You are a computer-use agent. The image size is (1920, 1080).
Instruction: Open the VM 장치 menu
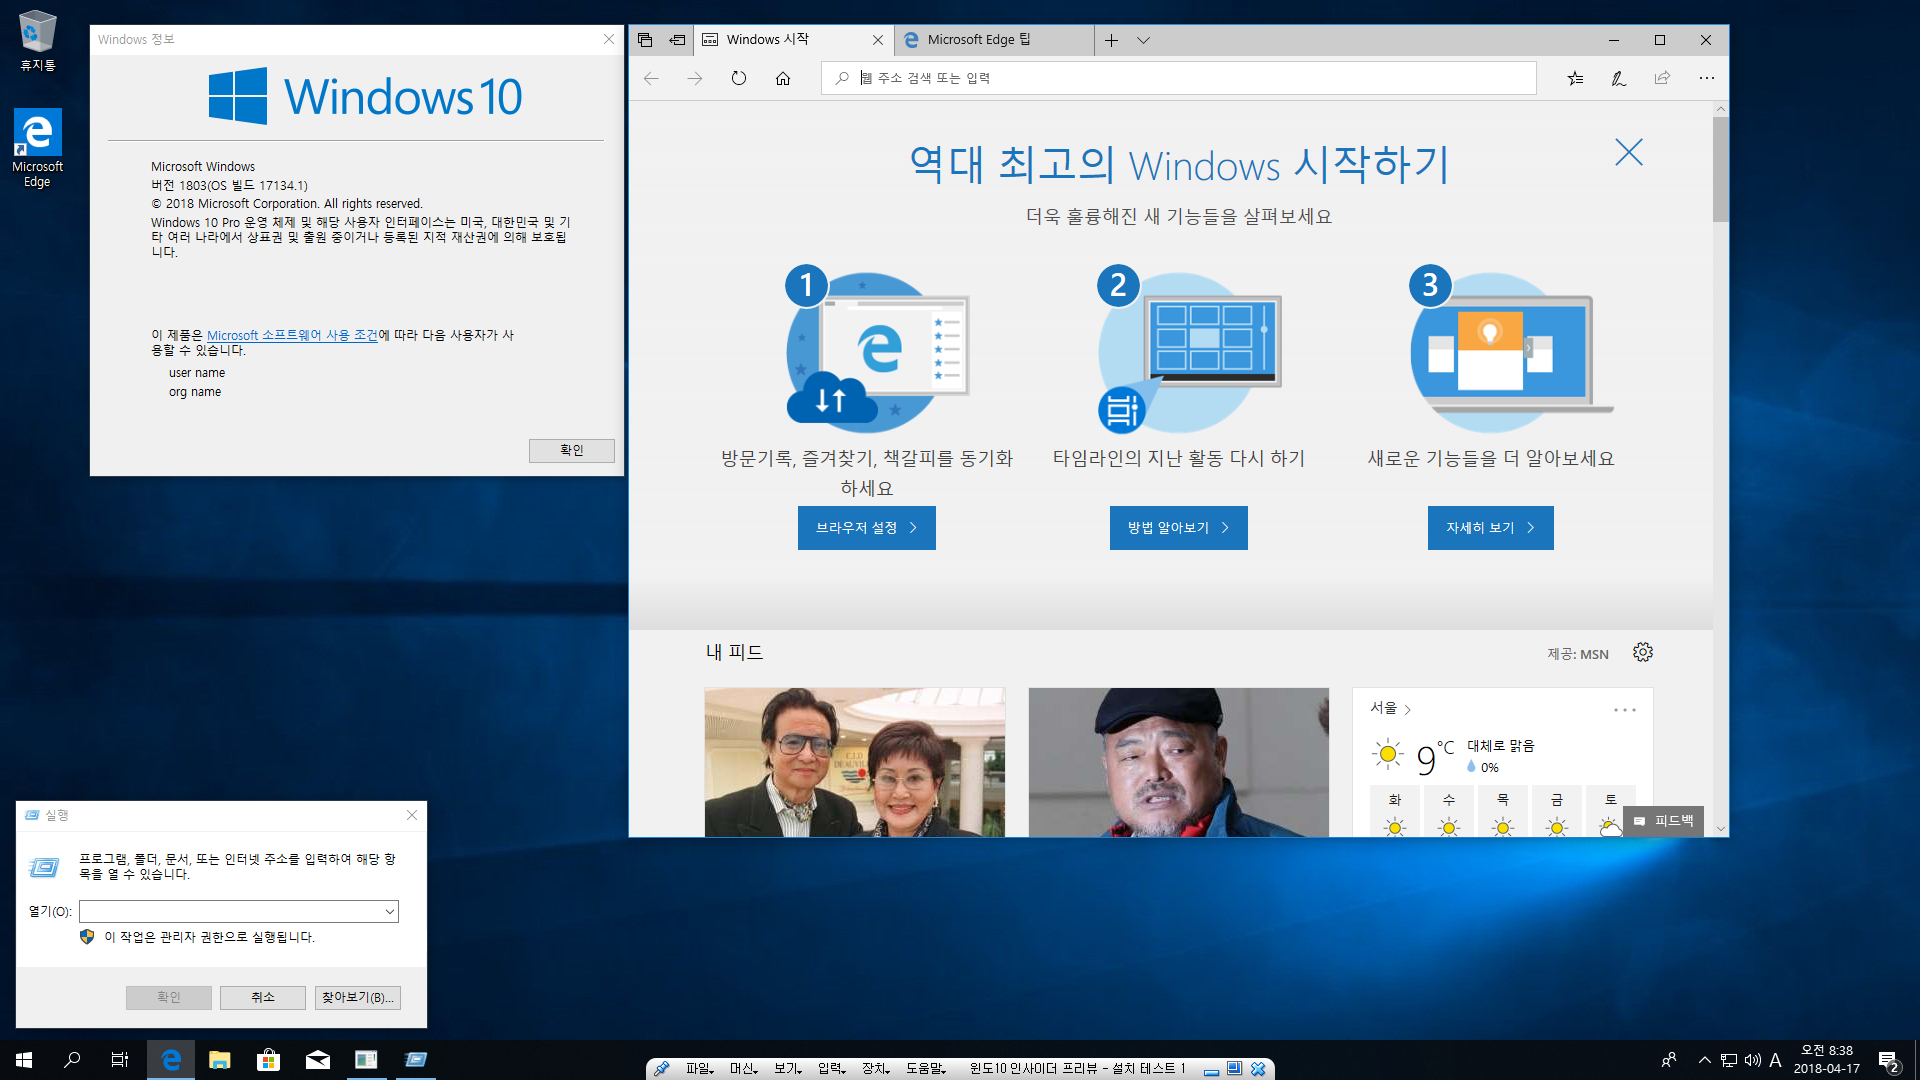[876, 1069]
